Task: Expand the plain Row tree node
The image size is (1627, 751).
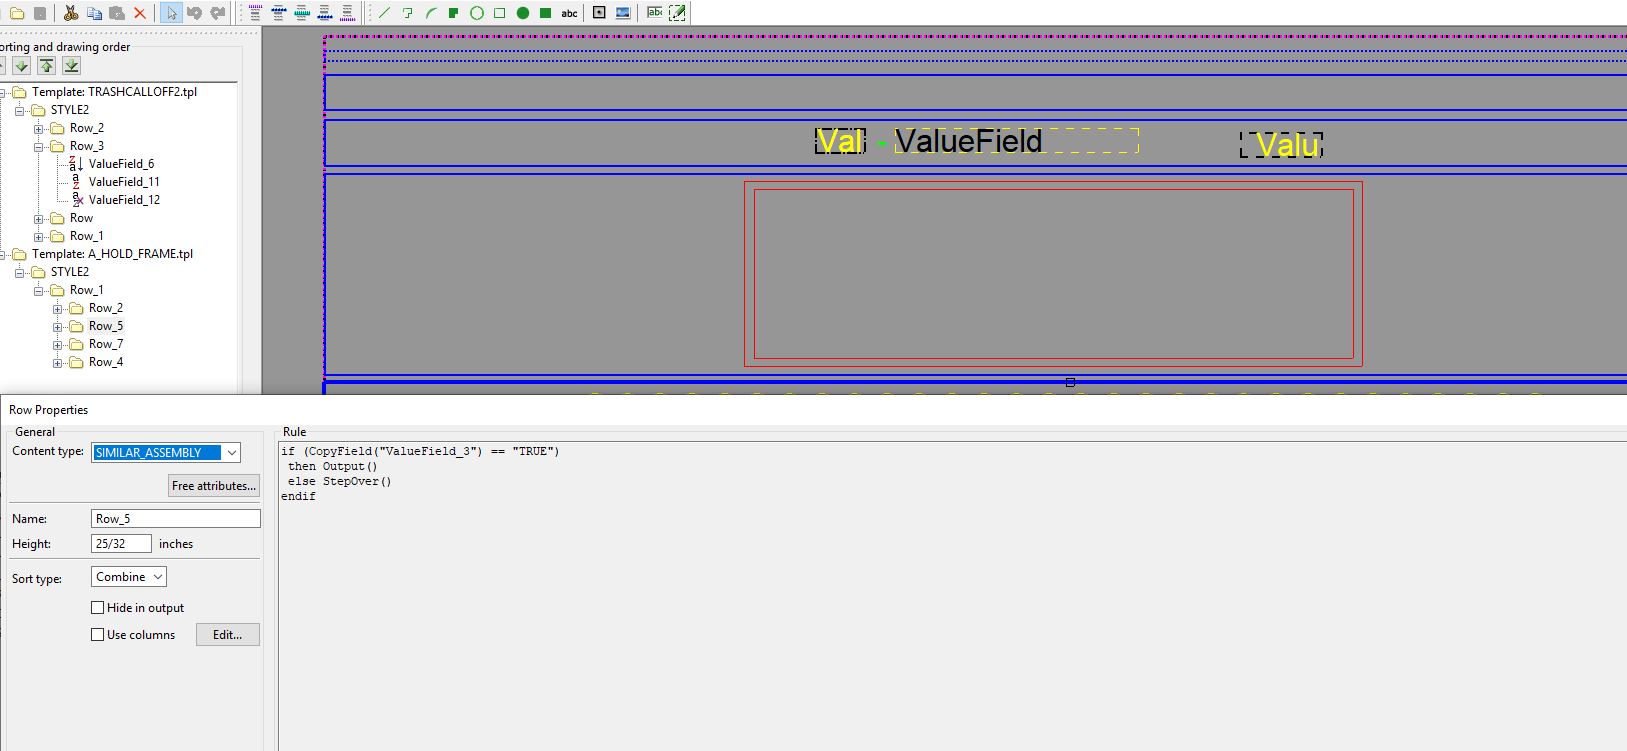Action: (39, 219)
